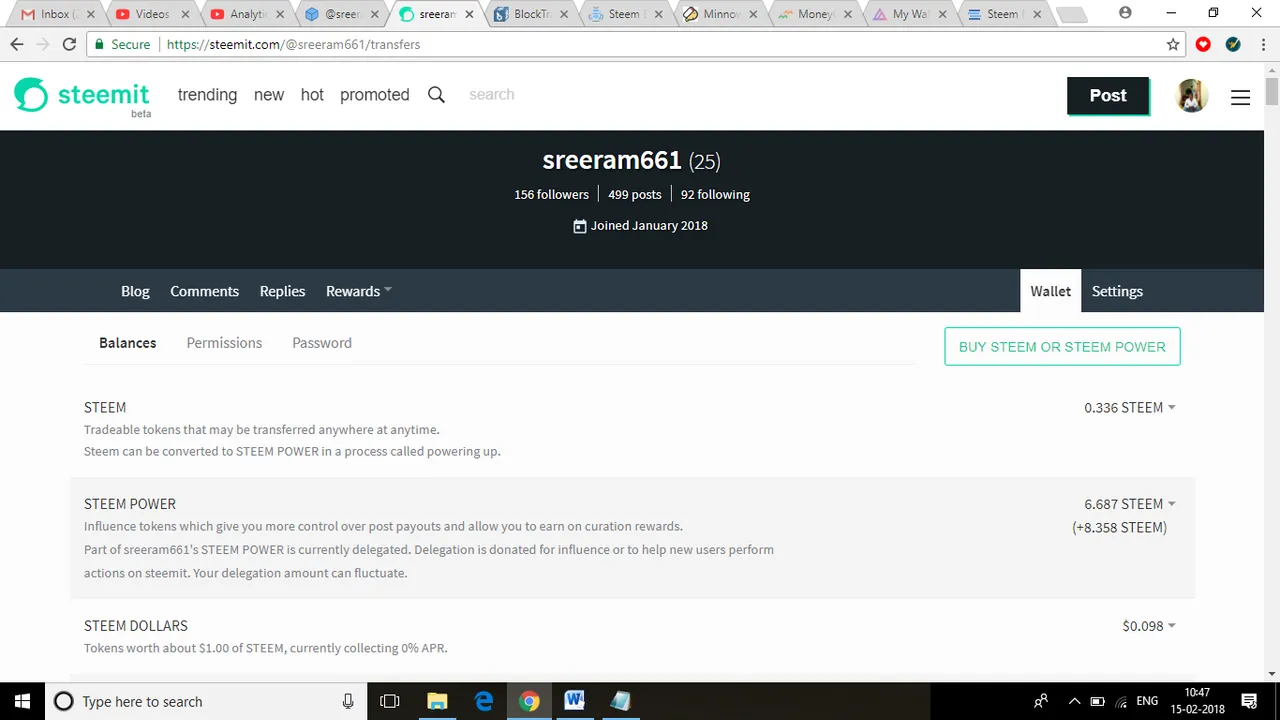Screen dimensions: 1280x720
Task: Open the Wi-Fi network icon
Action: (x=1122, y=701)
